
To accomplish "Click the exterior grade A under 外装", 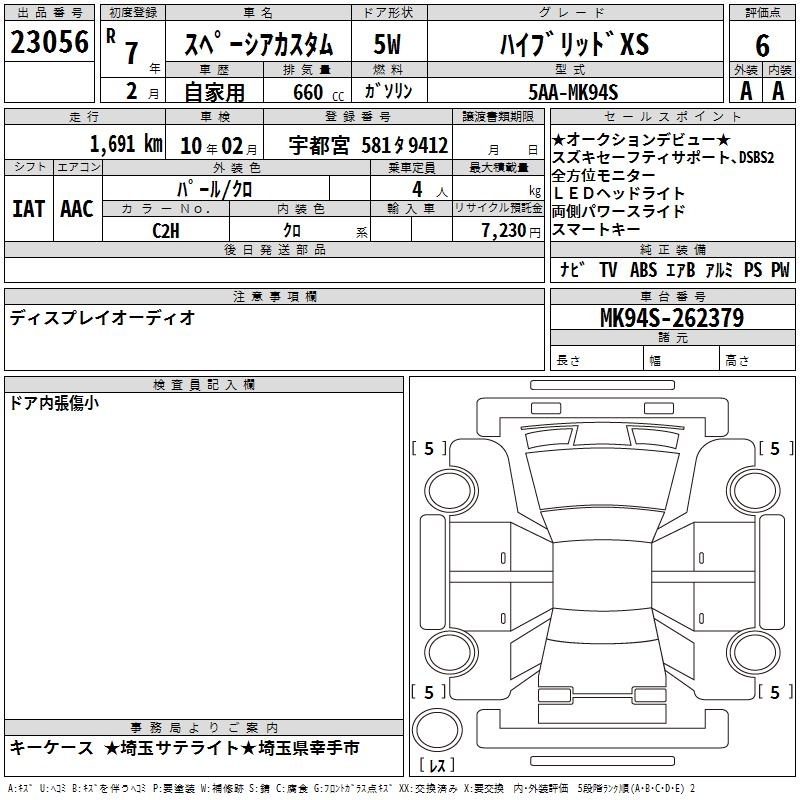I will click(x=745, y=90).
